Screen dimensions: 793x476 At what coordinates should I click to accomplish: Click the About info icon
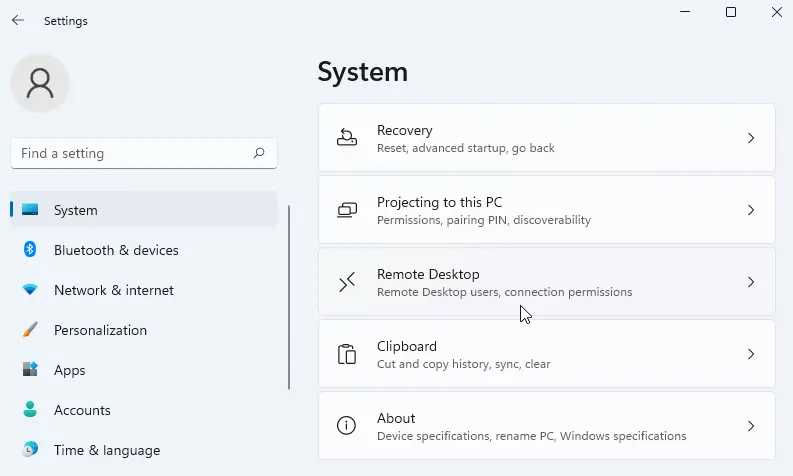pos(346,425)
